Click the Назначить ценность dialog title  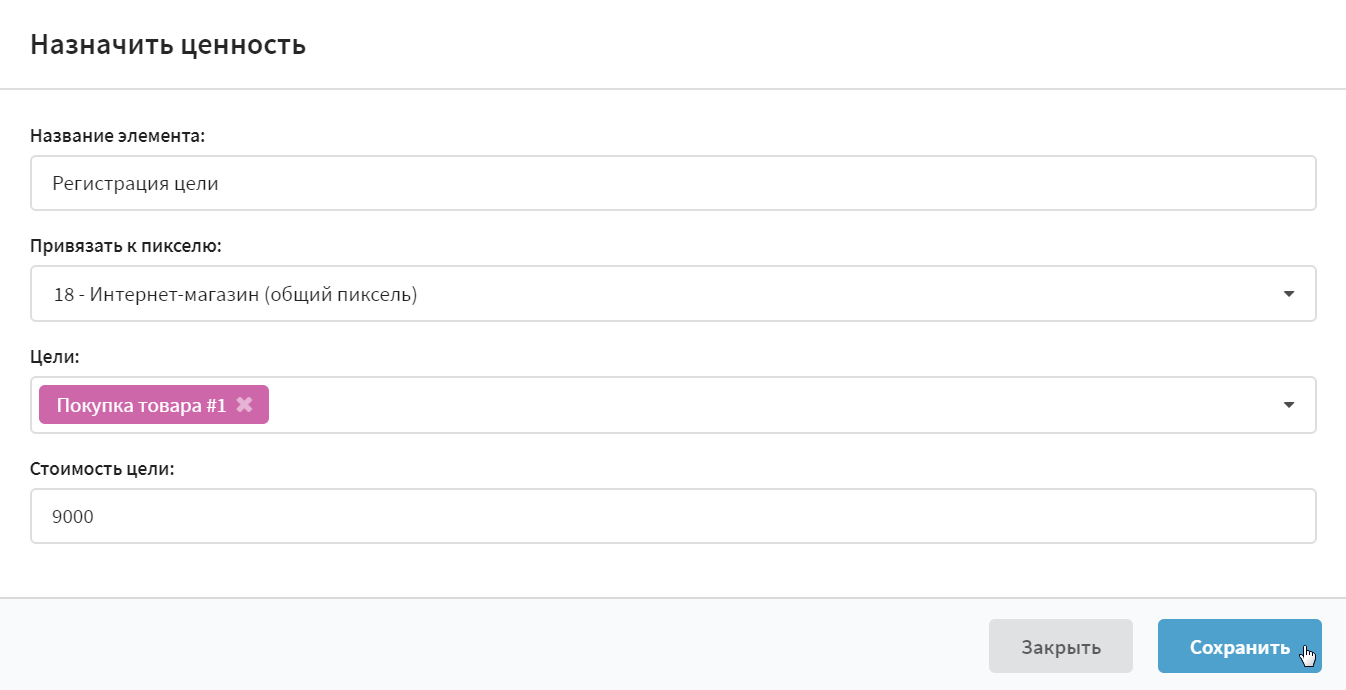[168, 45]
